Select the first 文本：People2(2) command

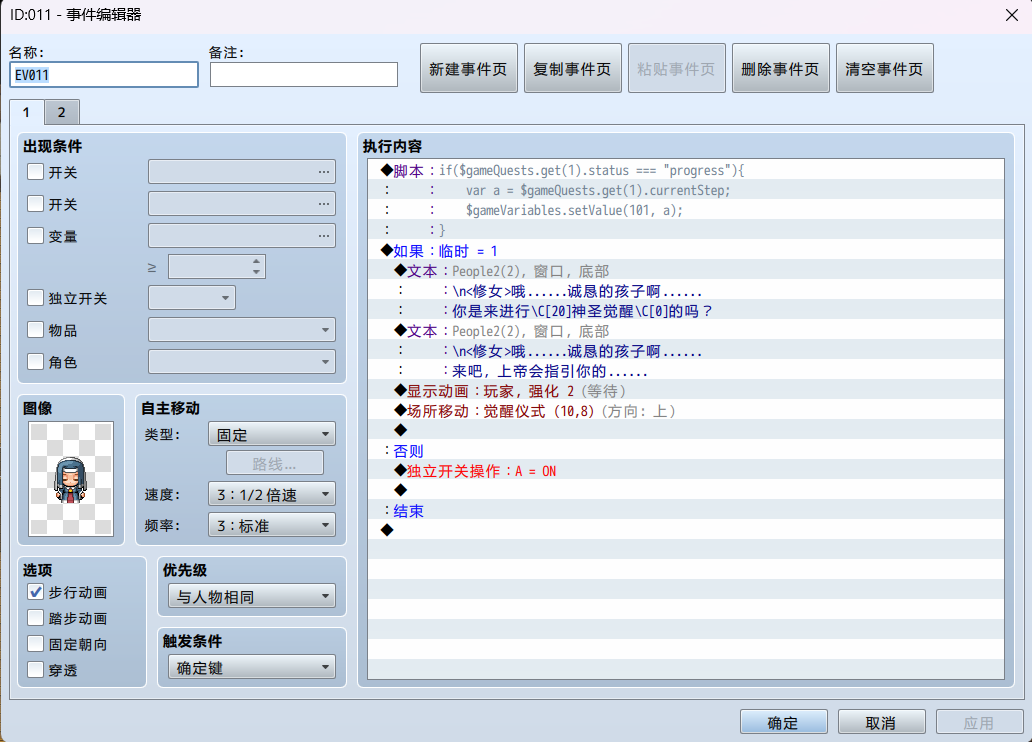[x=686, y=271]
